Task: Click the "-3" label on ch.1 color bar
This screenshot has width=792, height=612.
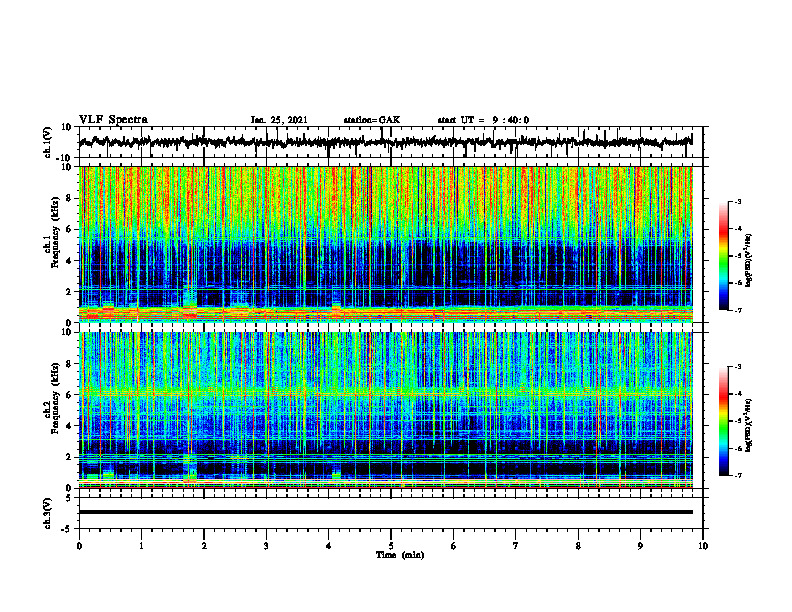Action: [x=736, y=201]
